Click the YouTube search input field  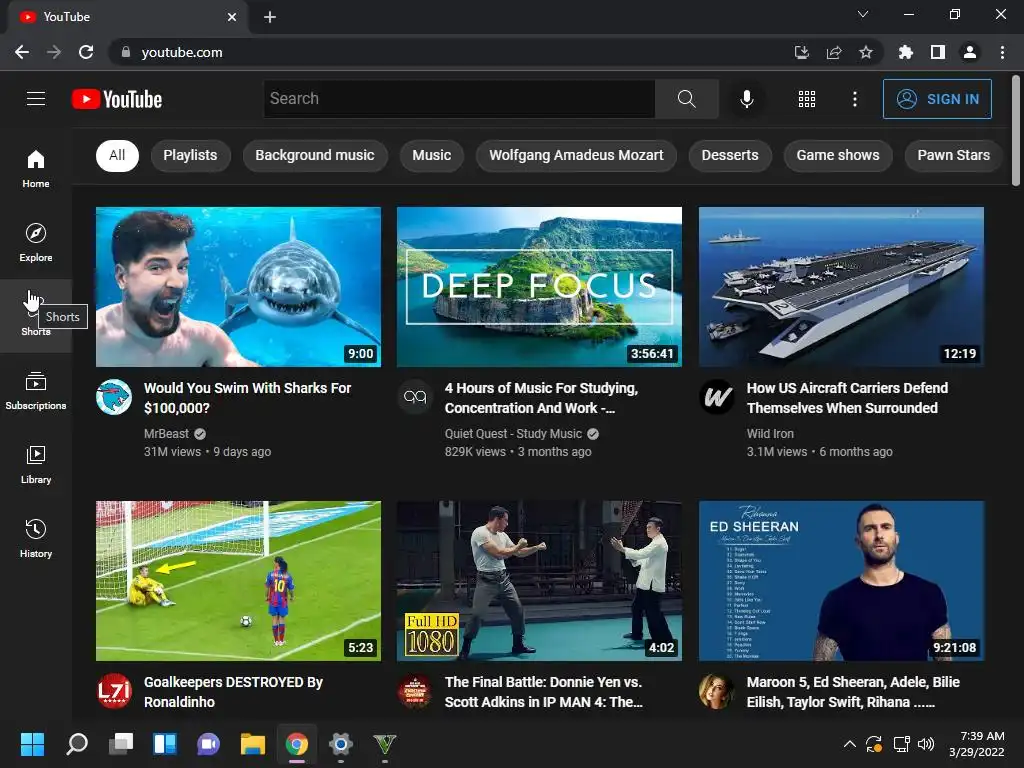(x=459, y=99)
